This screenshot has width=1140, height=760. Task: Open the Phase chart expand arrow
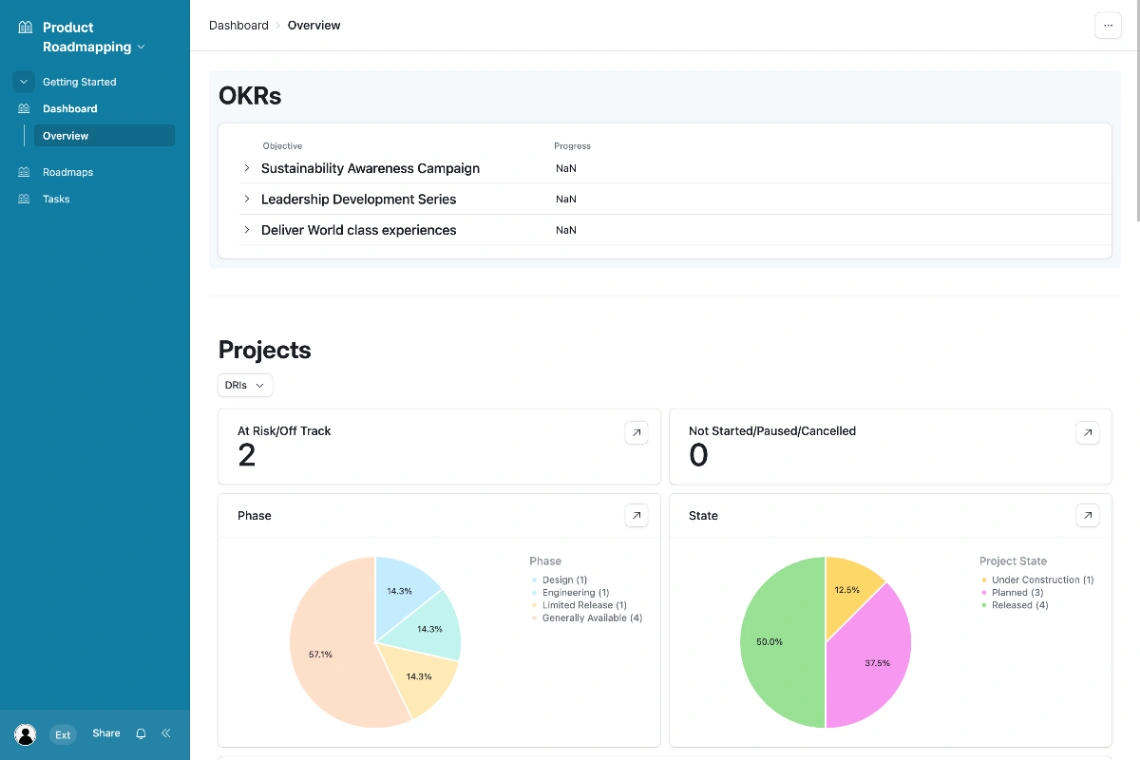(636, 515)
